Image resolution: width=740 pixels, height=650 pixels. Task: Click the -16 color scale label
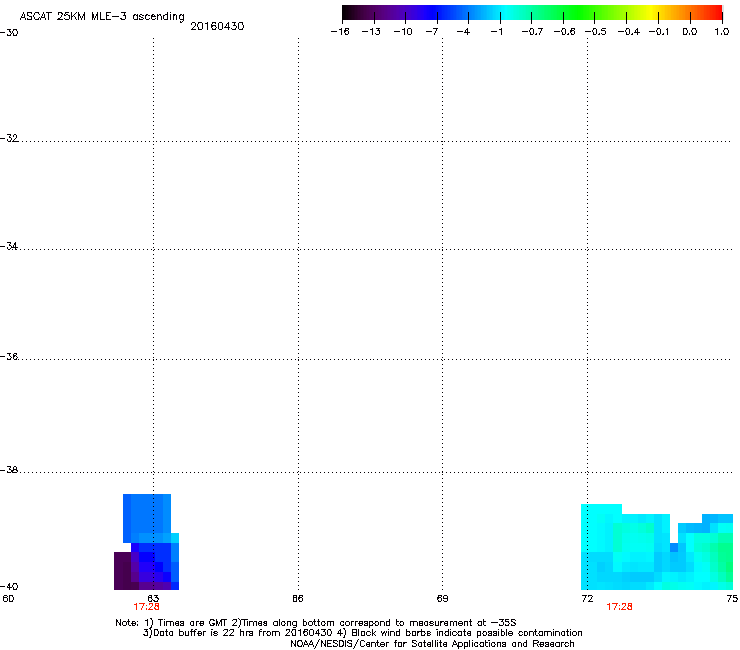click(x=340, y=32)
